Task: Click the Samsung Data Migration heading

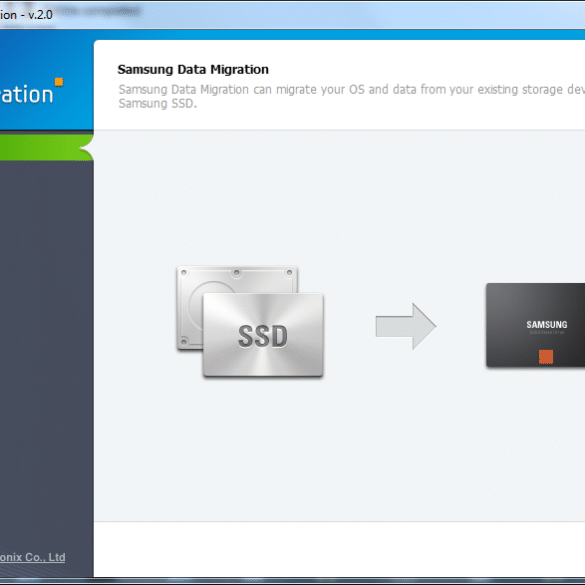Action: tap(193, 69)
